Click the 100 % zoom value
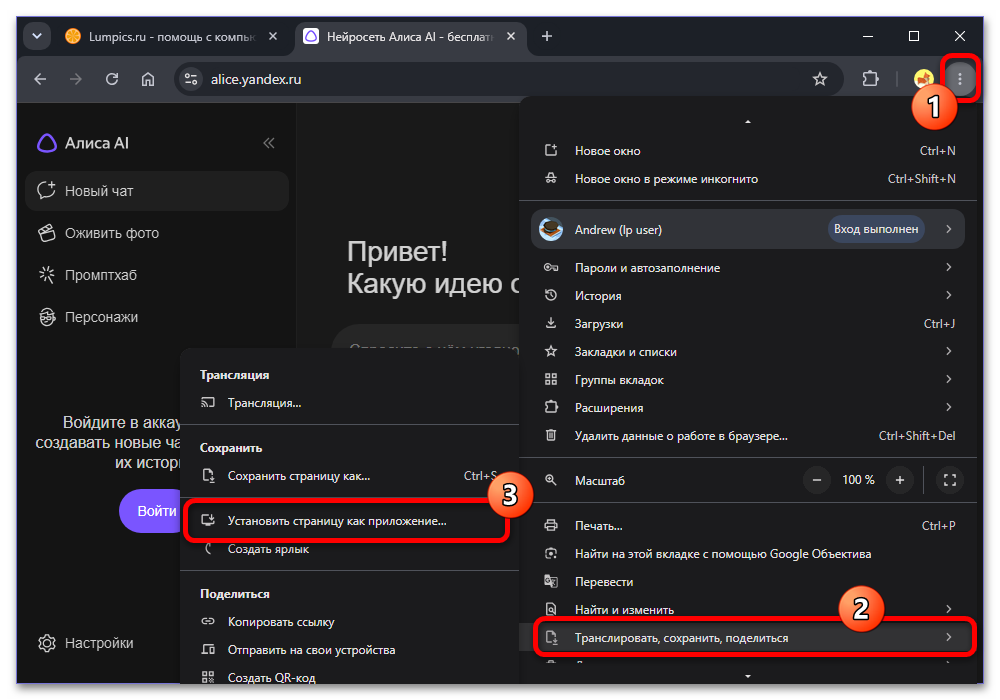 (858, 480)
